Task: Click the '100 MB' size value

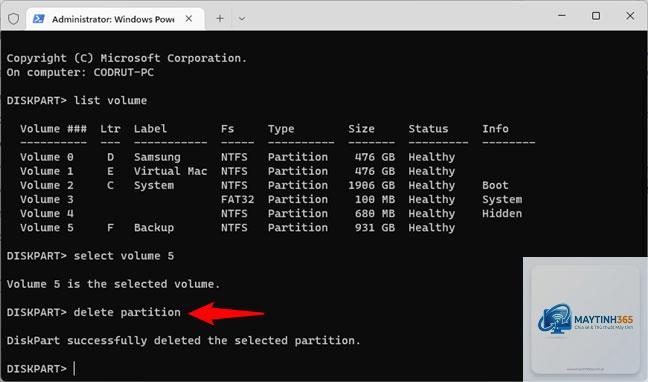Action: tap(375, 199)
